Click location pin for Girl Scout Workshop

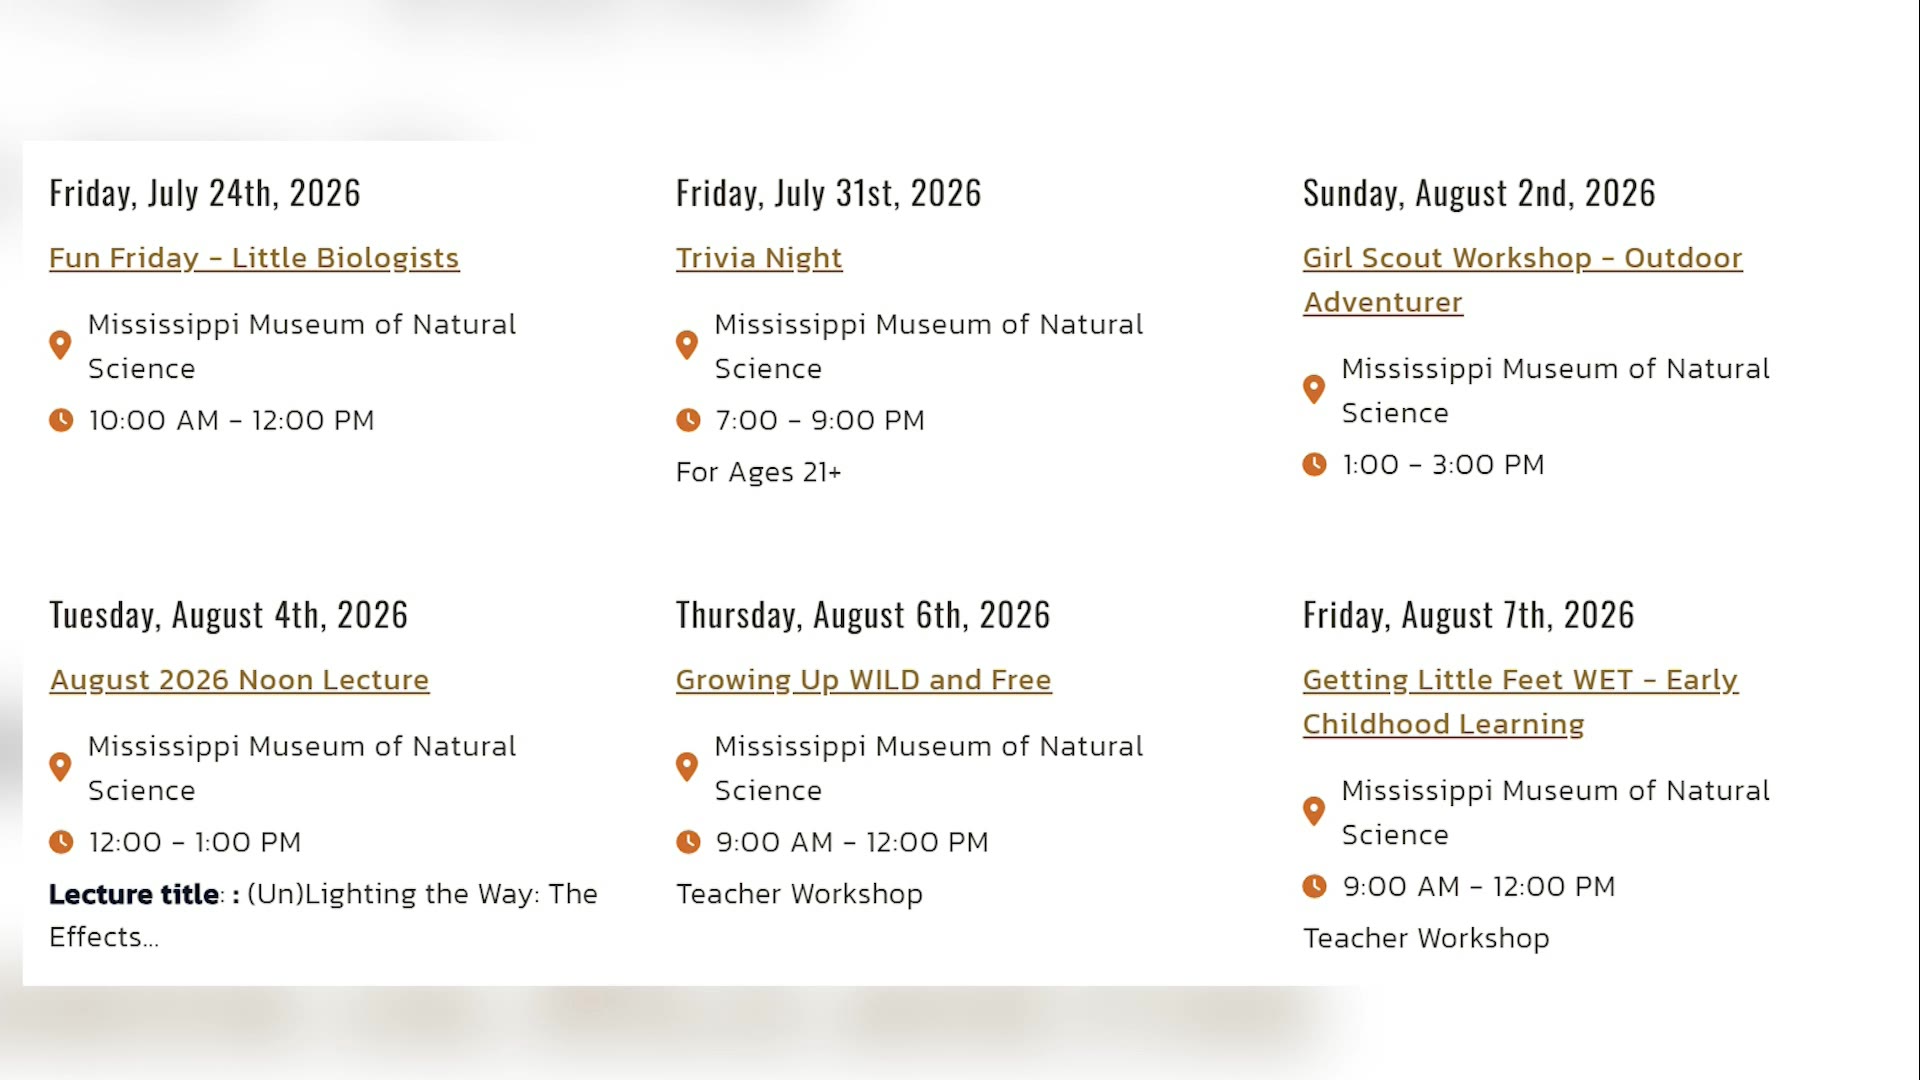pyautogui.click(x=1314, y=389)
